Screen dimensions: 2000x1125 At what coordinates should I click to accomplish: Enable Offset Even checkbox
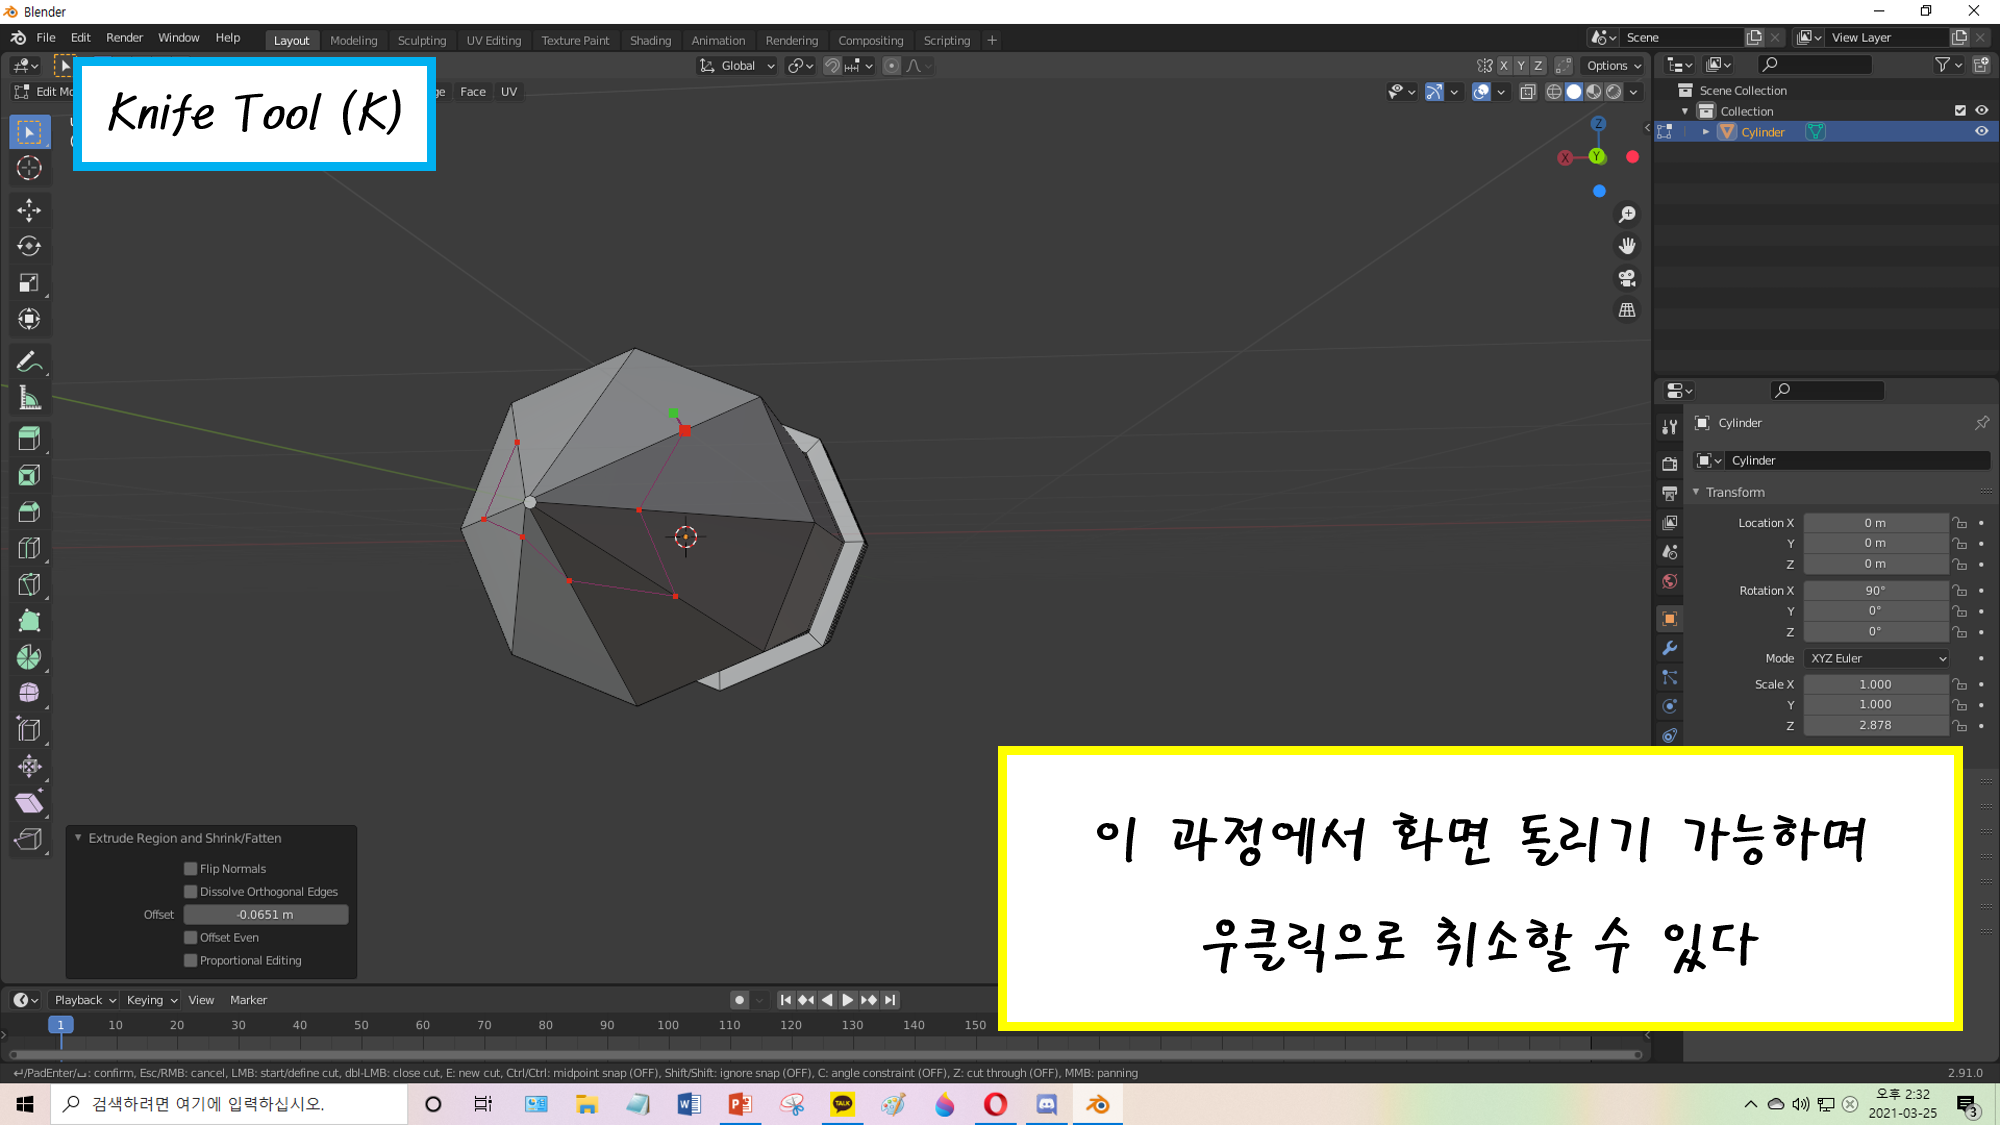[x=190, y=938]
